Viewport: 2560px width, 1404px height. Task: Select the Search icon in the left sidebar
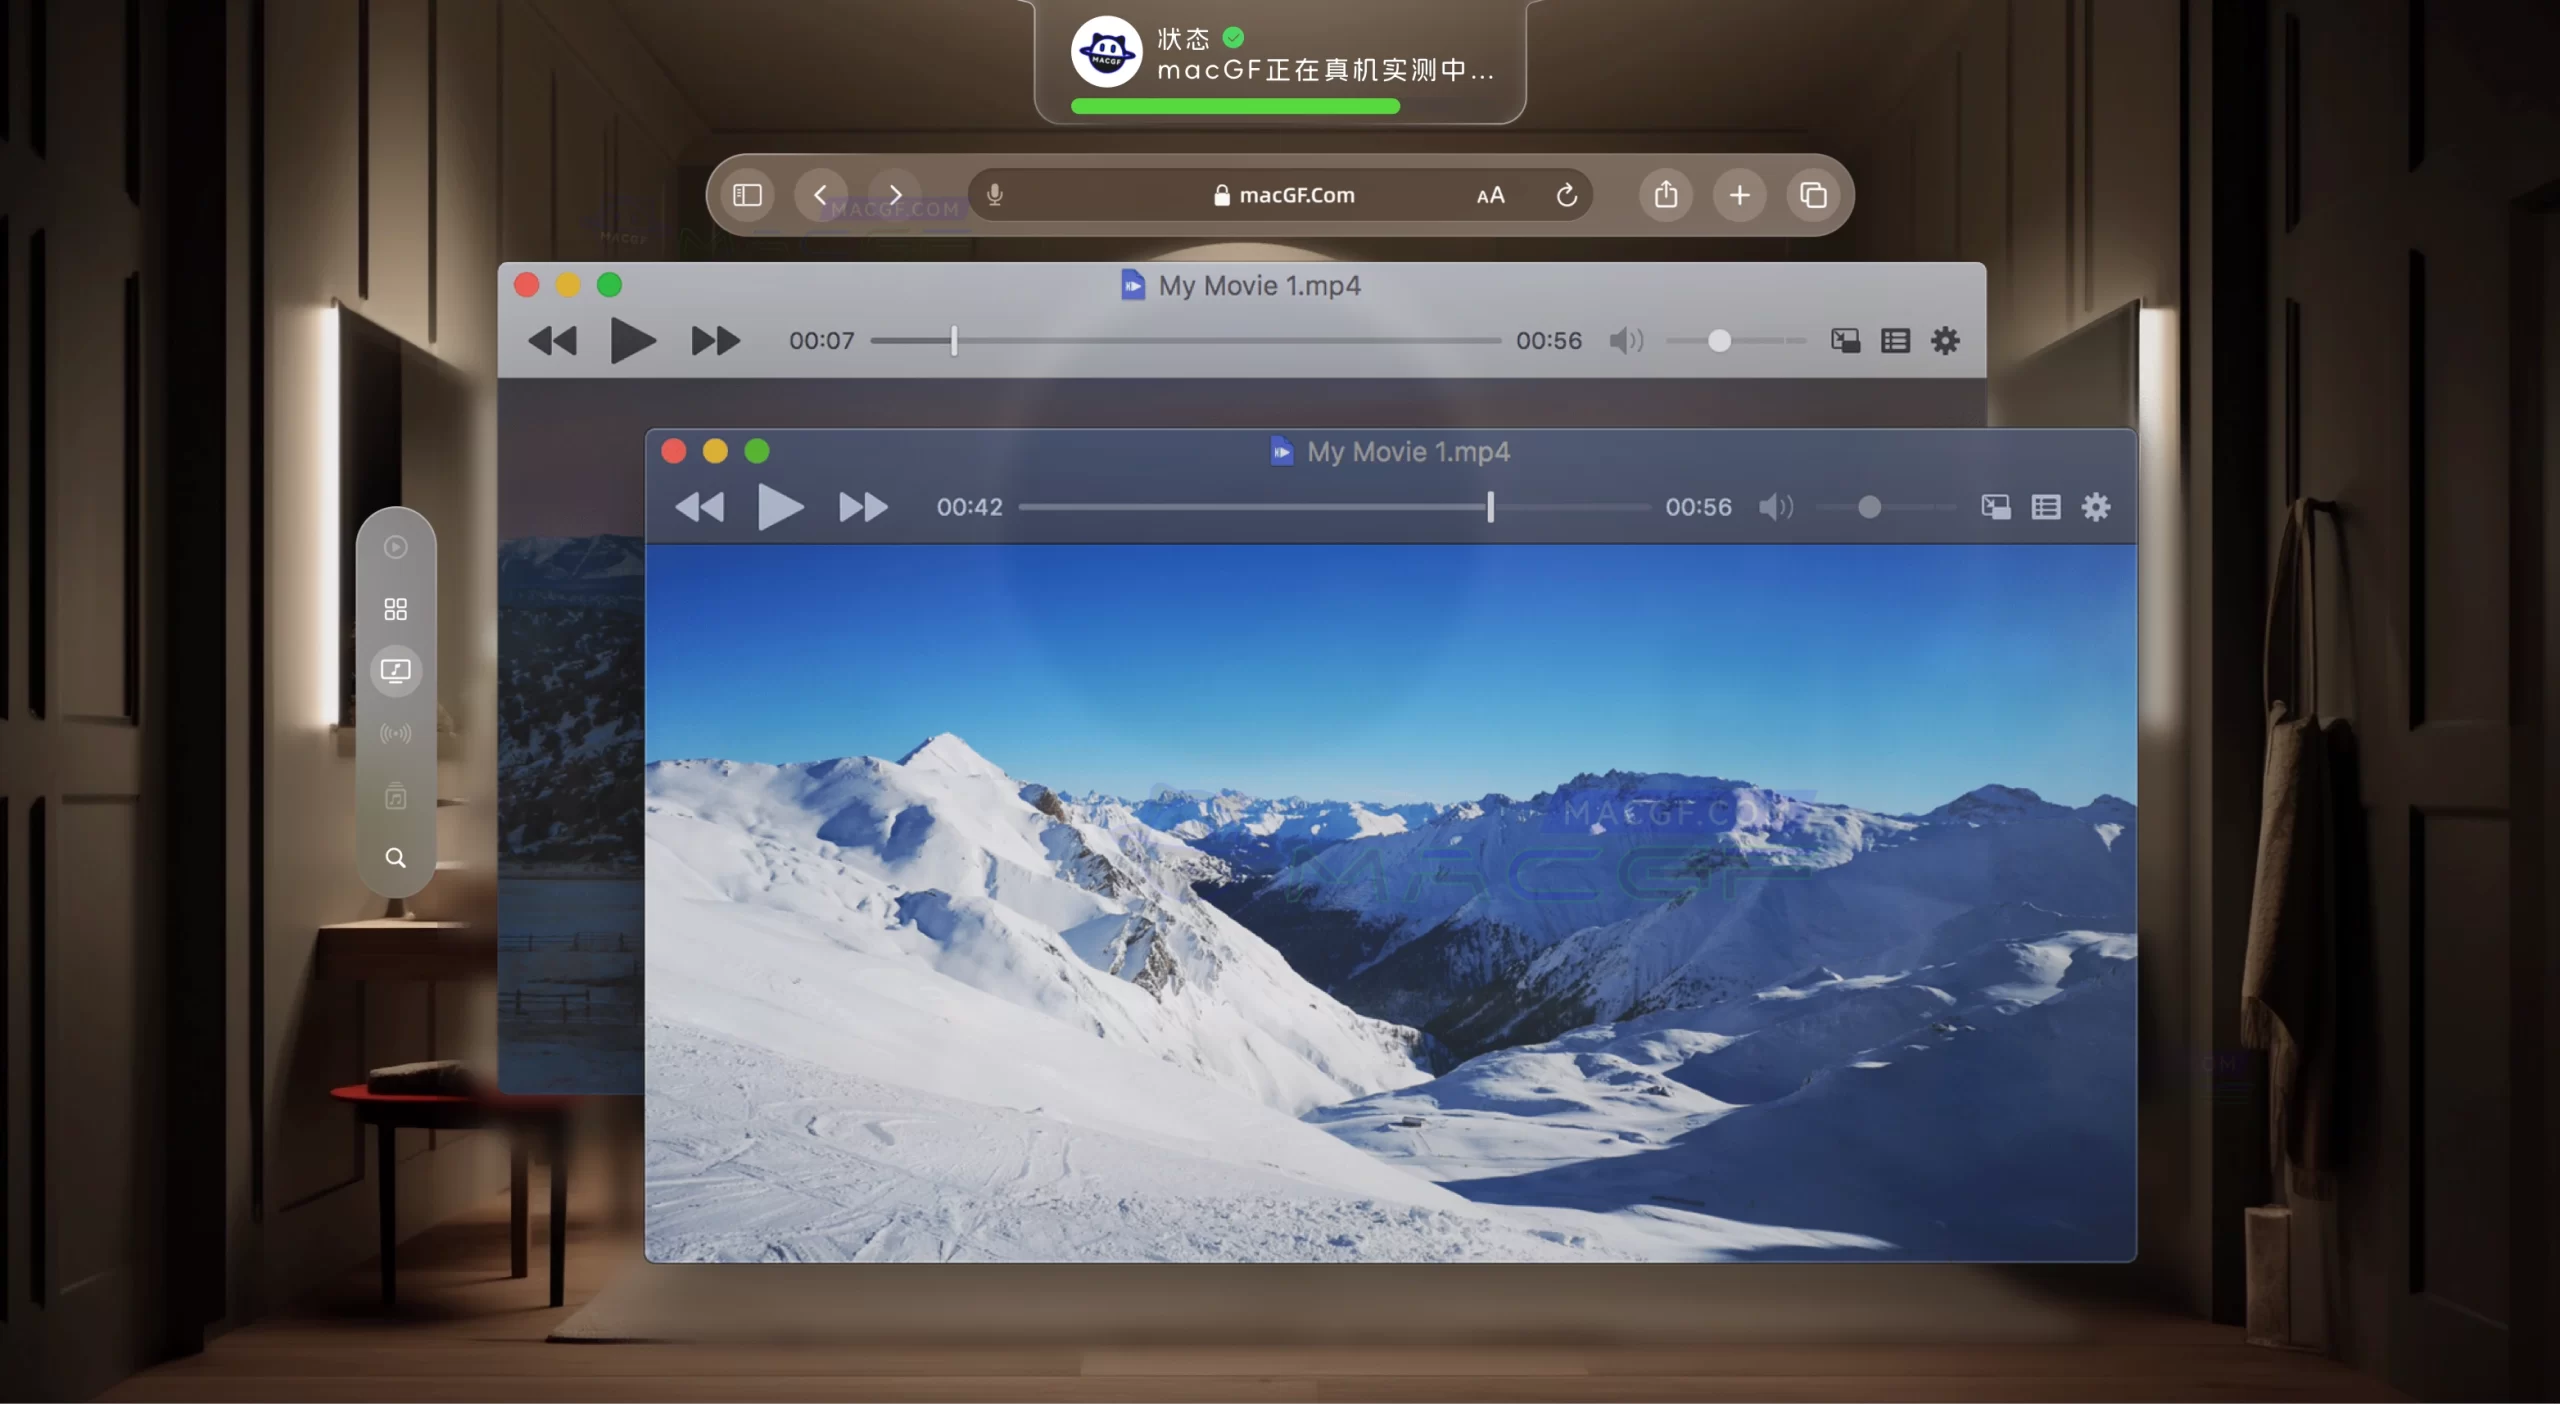tap(396, 857)
